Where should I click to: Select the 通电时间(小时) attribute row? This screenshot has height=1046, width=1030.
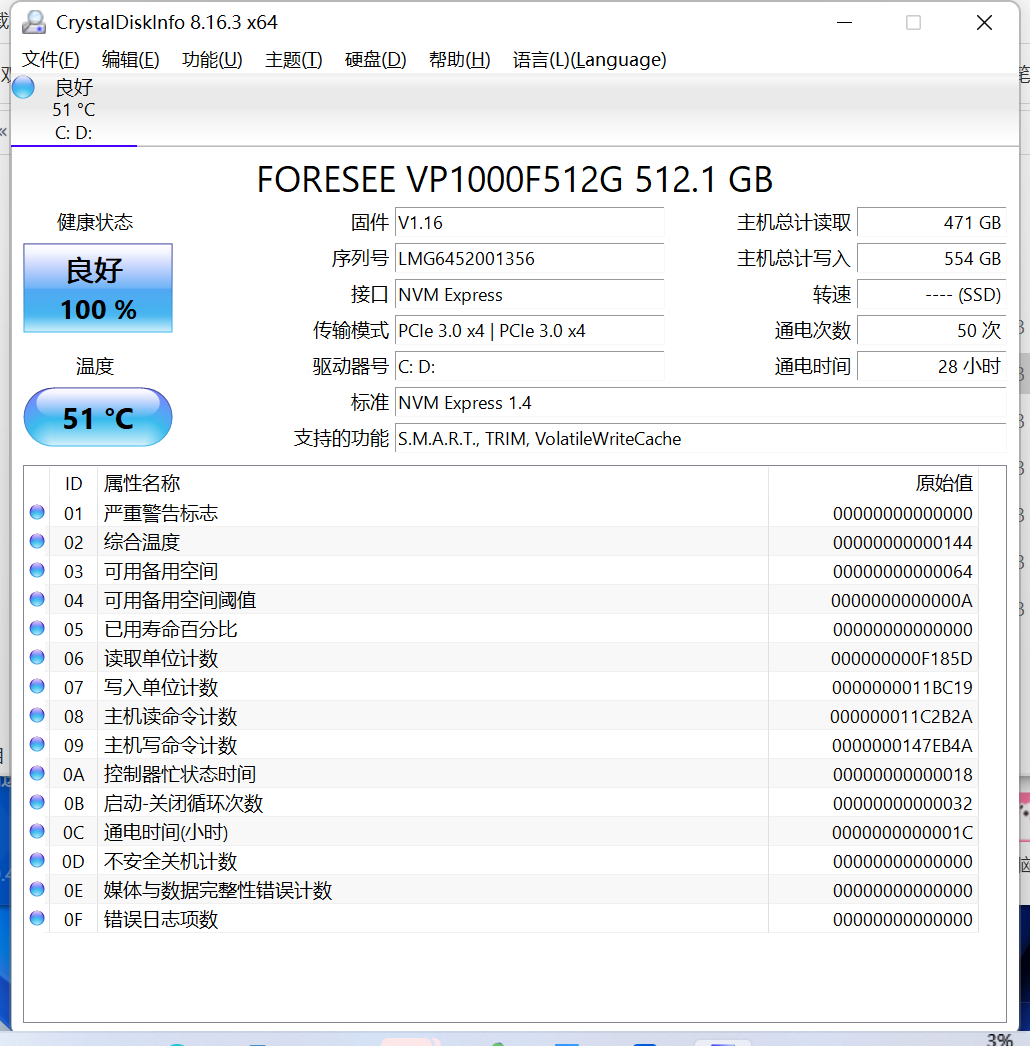[x=400, y=832]
